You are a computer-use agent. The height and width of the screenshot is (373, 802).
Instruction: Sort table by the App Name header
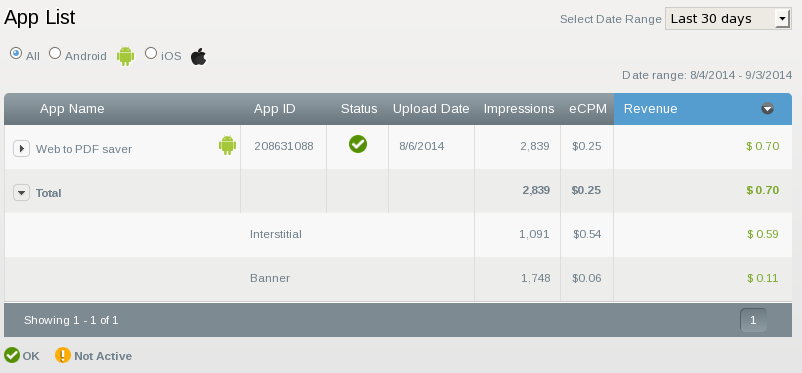(72, 109)
